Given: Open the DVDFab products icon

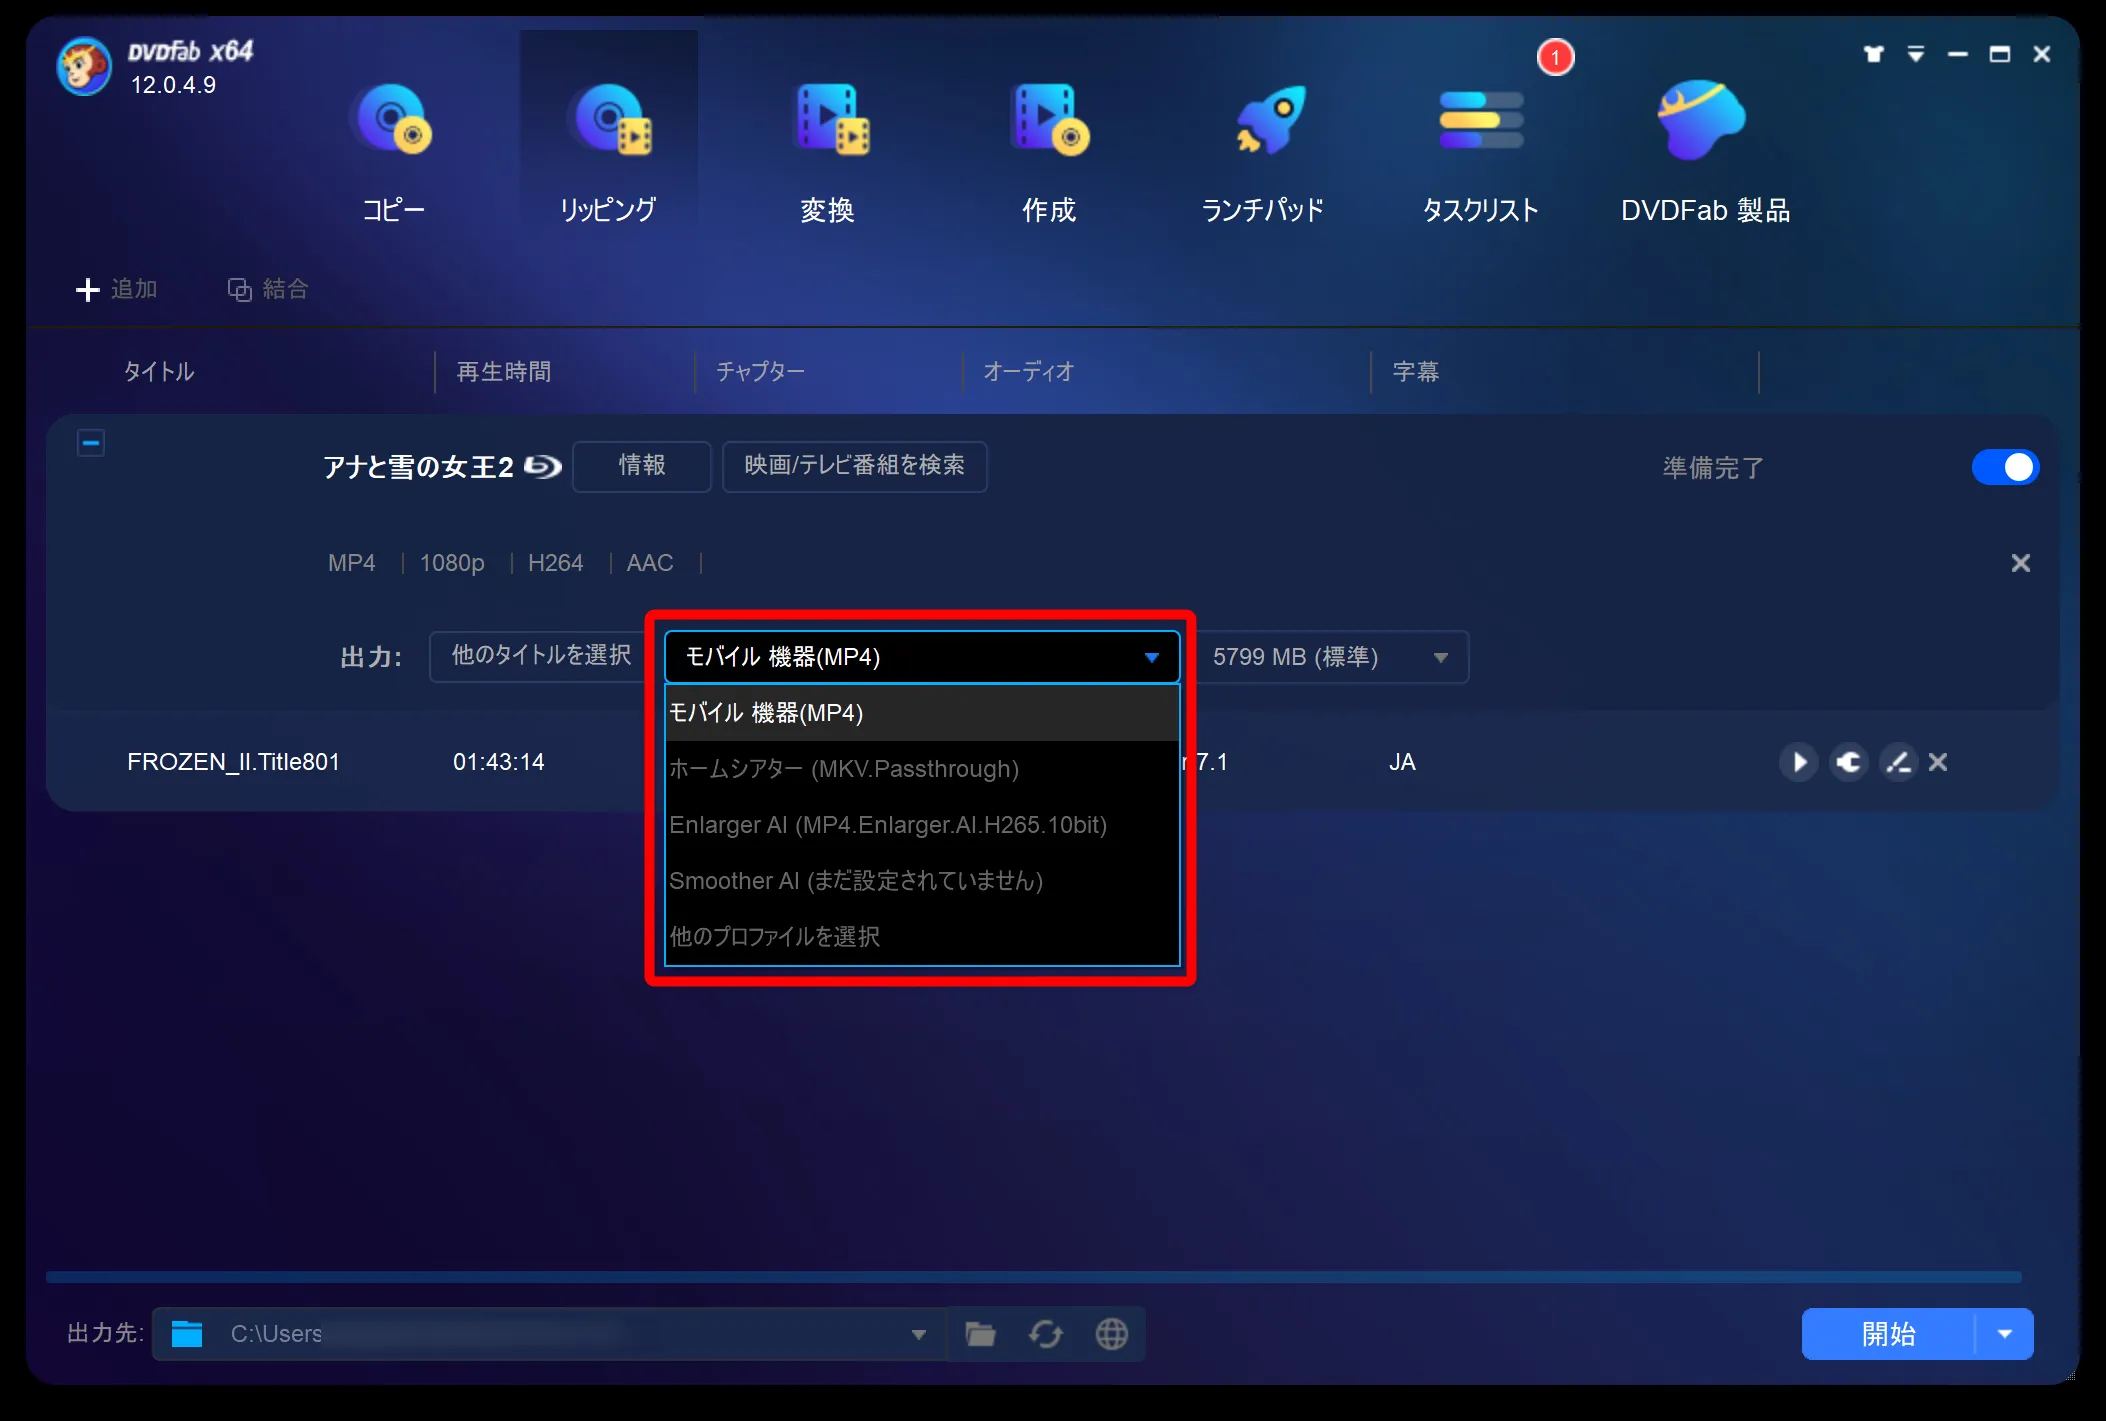Looking at the screenshot, I should 1702,120.
